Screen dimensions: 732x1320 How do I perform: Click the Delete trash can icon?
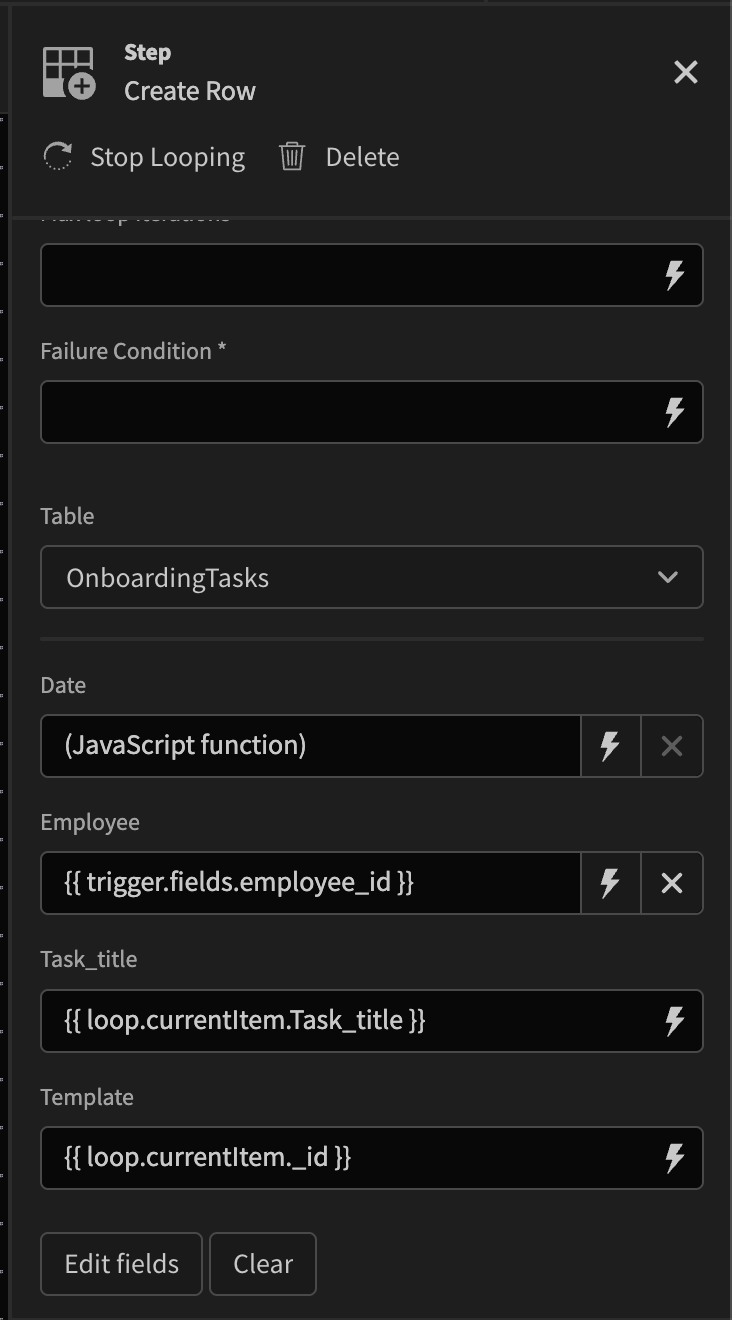(292, 157)
